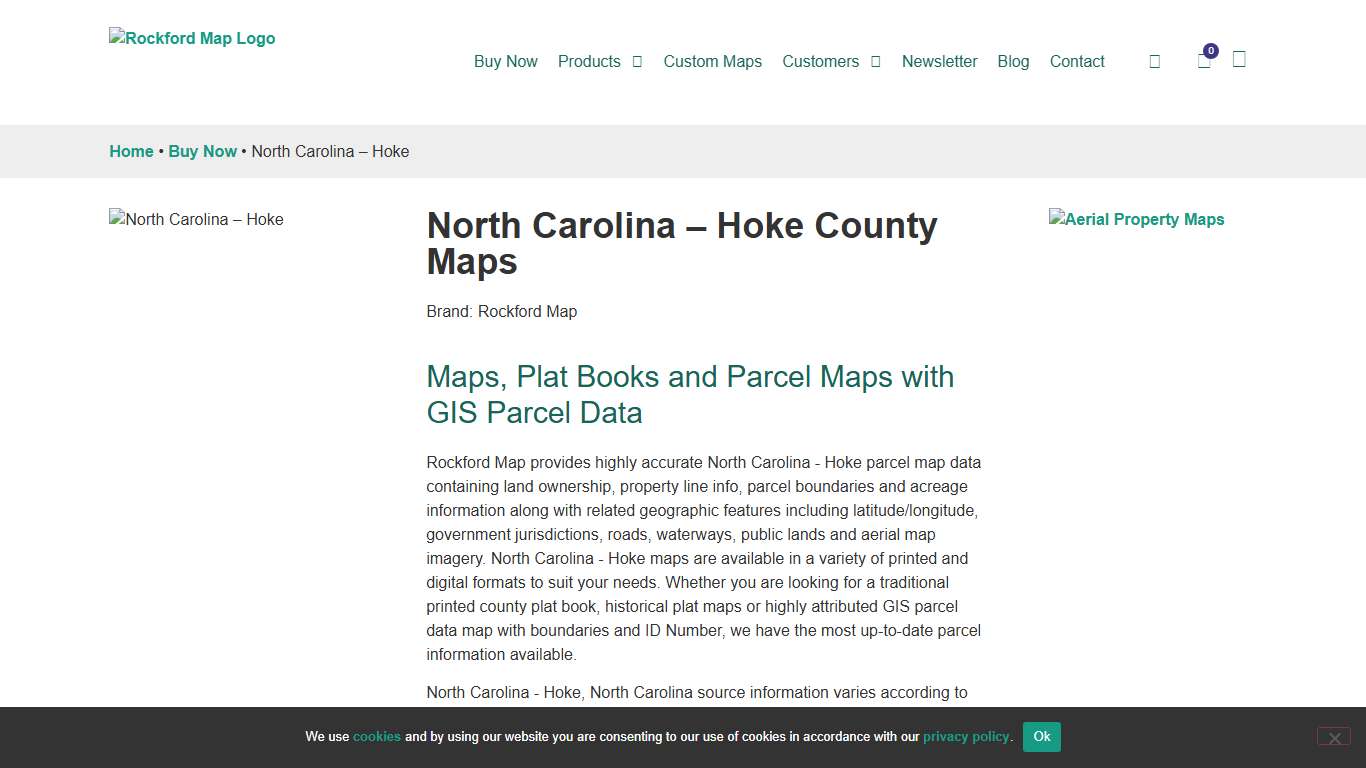1366x768 pixels.
Task: Open Buy Now in the navigation bar
Action: point(505,61)
